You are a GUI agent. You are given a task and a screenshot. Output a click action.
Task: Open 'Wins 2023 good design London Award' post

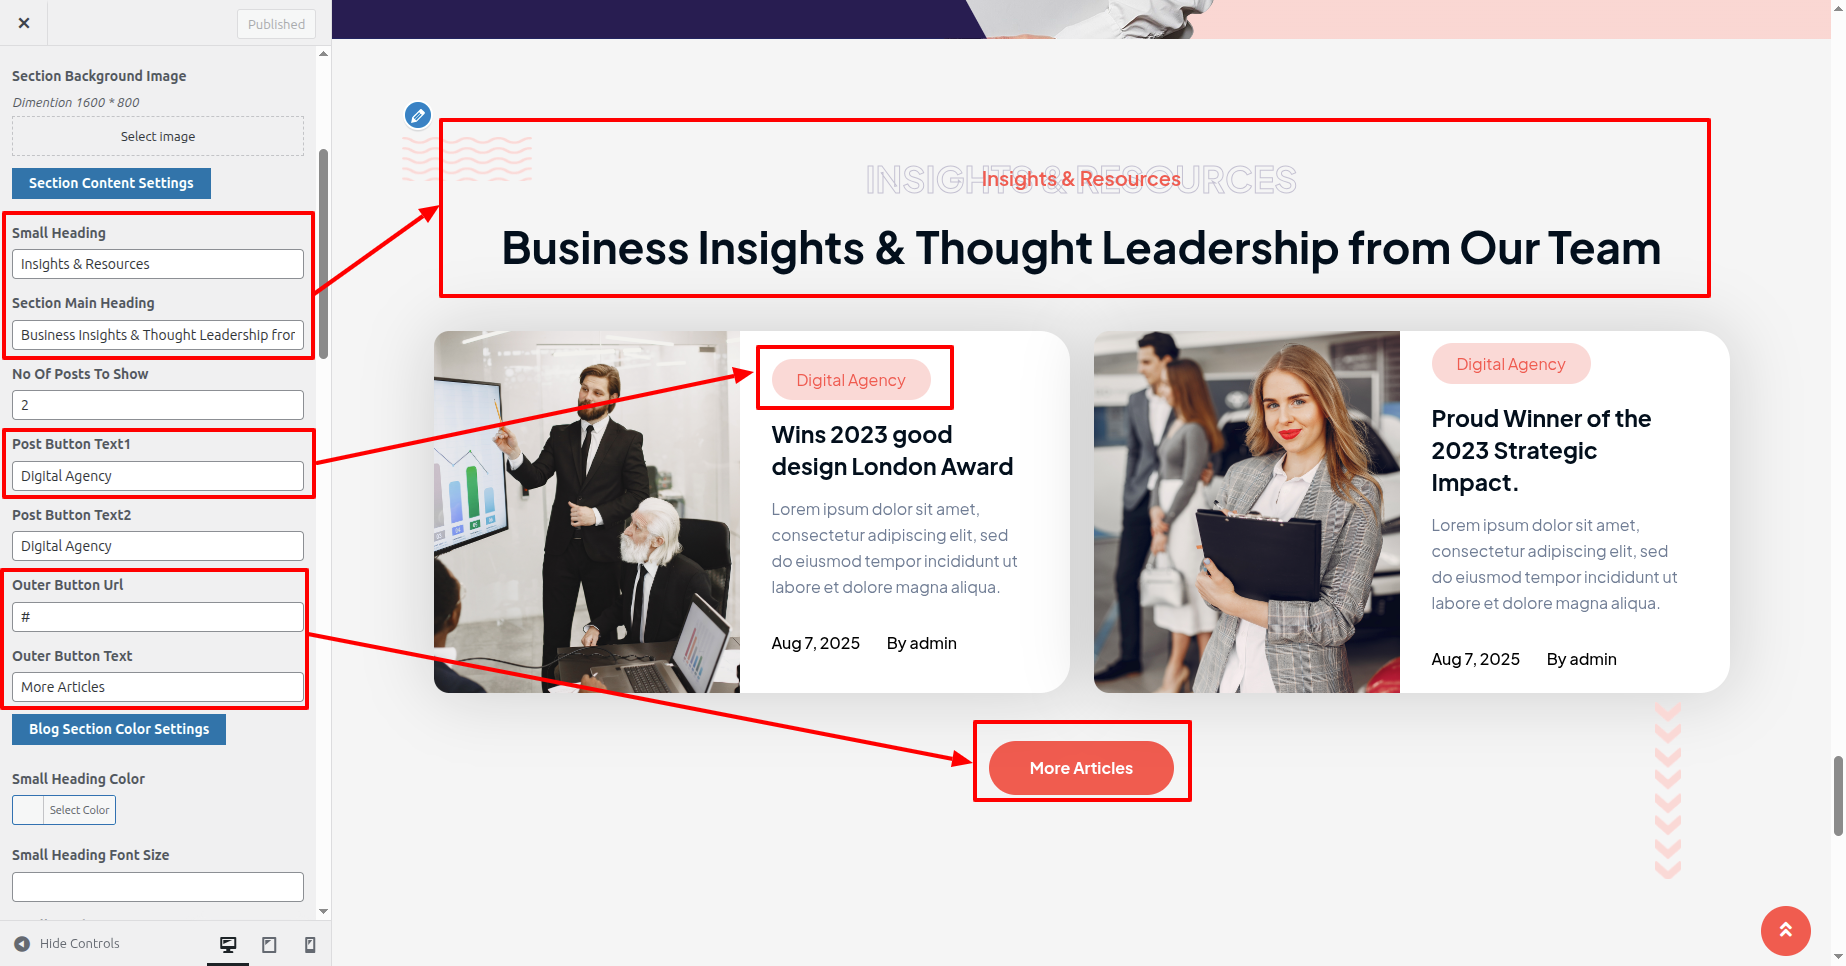pyautogui.click(x=892, y=451)
